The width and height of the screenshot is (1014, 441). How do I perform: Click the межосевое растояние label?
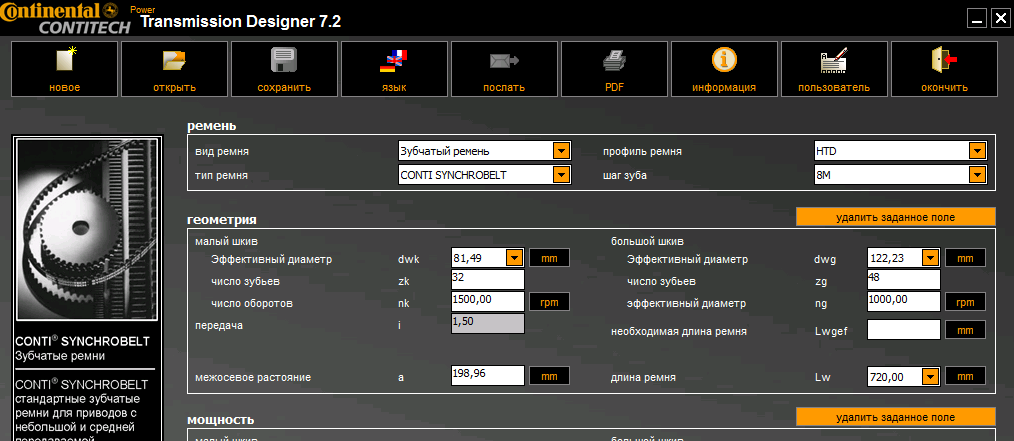253,377
